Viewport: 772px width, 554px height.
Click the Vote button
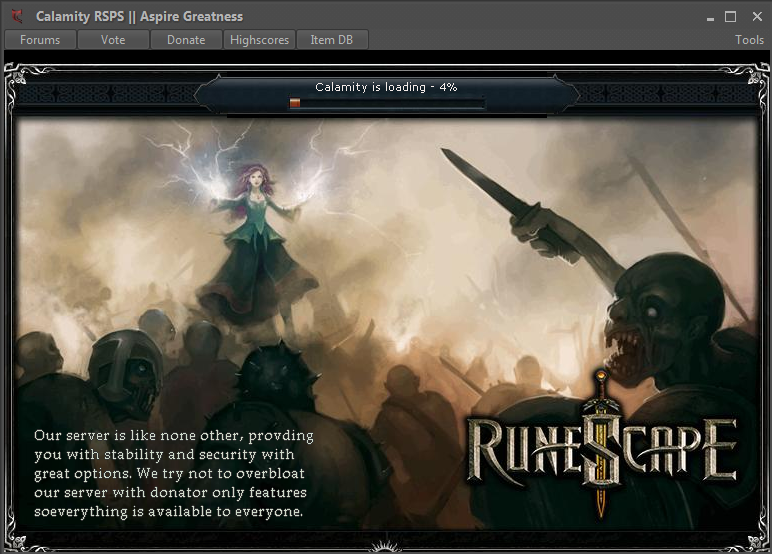pos(113,40)
